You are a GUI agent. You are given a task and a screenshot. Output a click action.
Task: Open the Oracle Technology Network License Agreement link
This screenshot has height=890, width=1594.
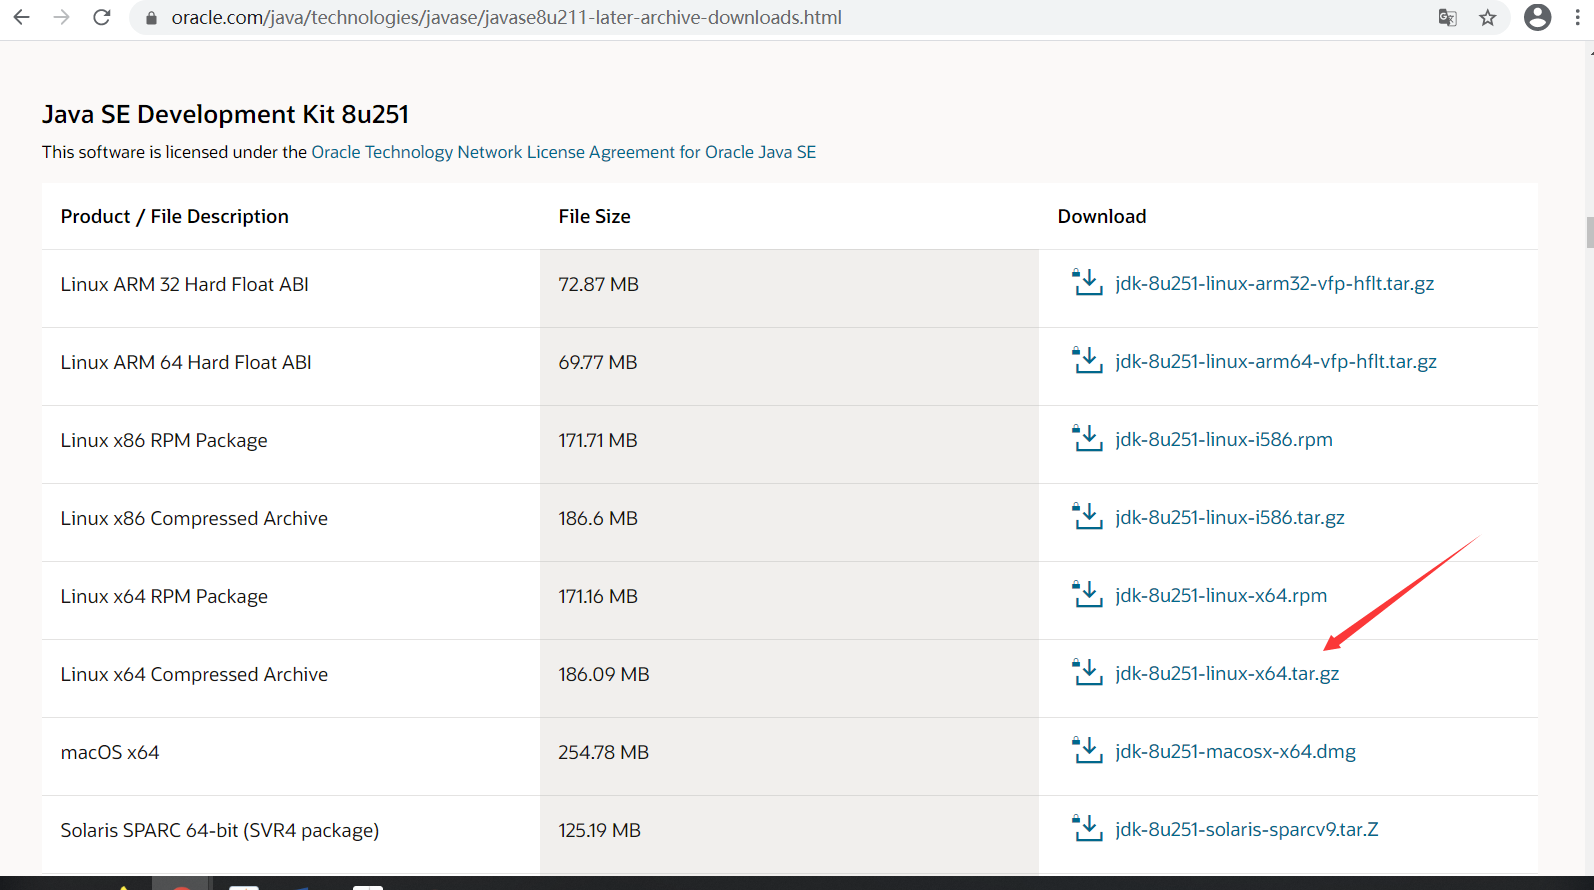pos(563,152)
